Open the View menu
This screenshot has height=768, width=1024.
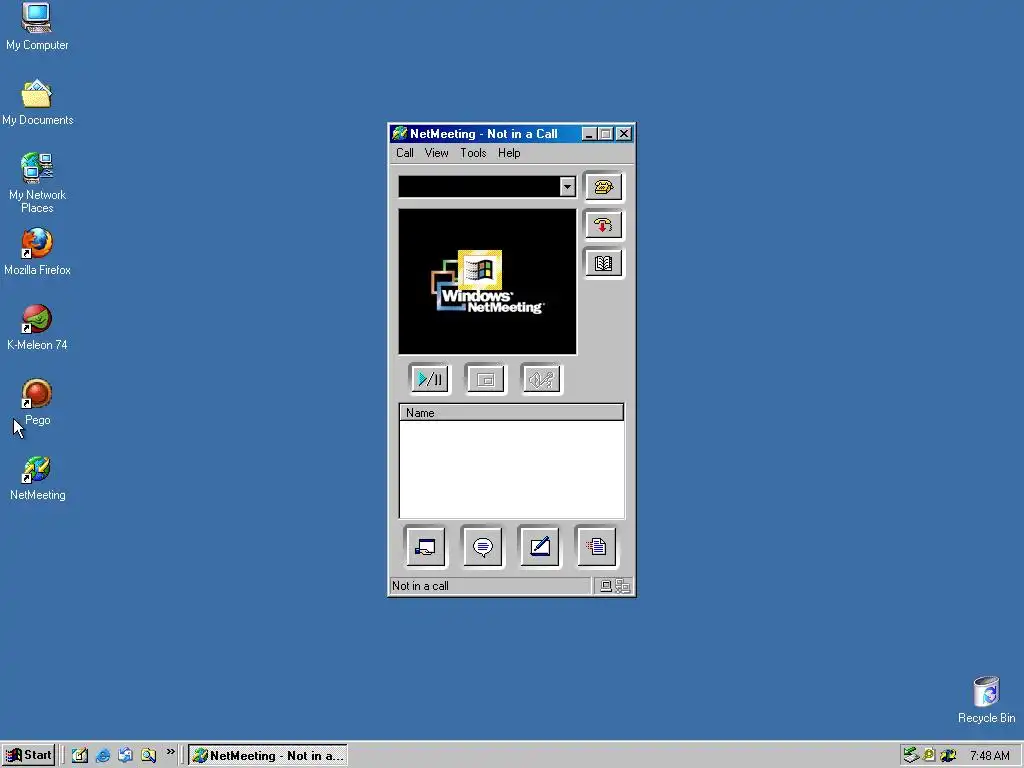[x=436, y=153]
